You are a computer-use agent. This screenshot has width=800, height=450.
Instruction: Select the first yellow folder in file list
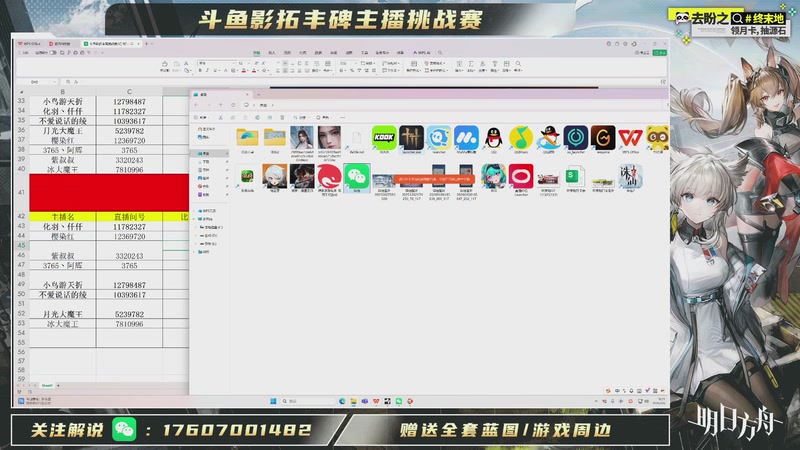pyautogui.click(x=247, y=137)
